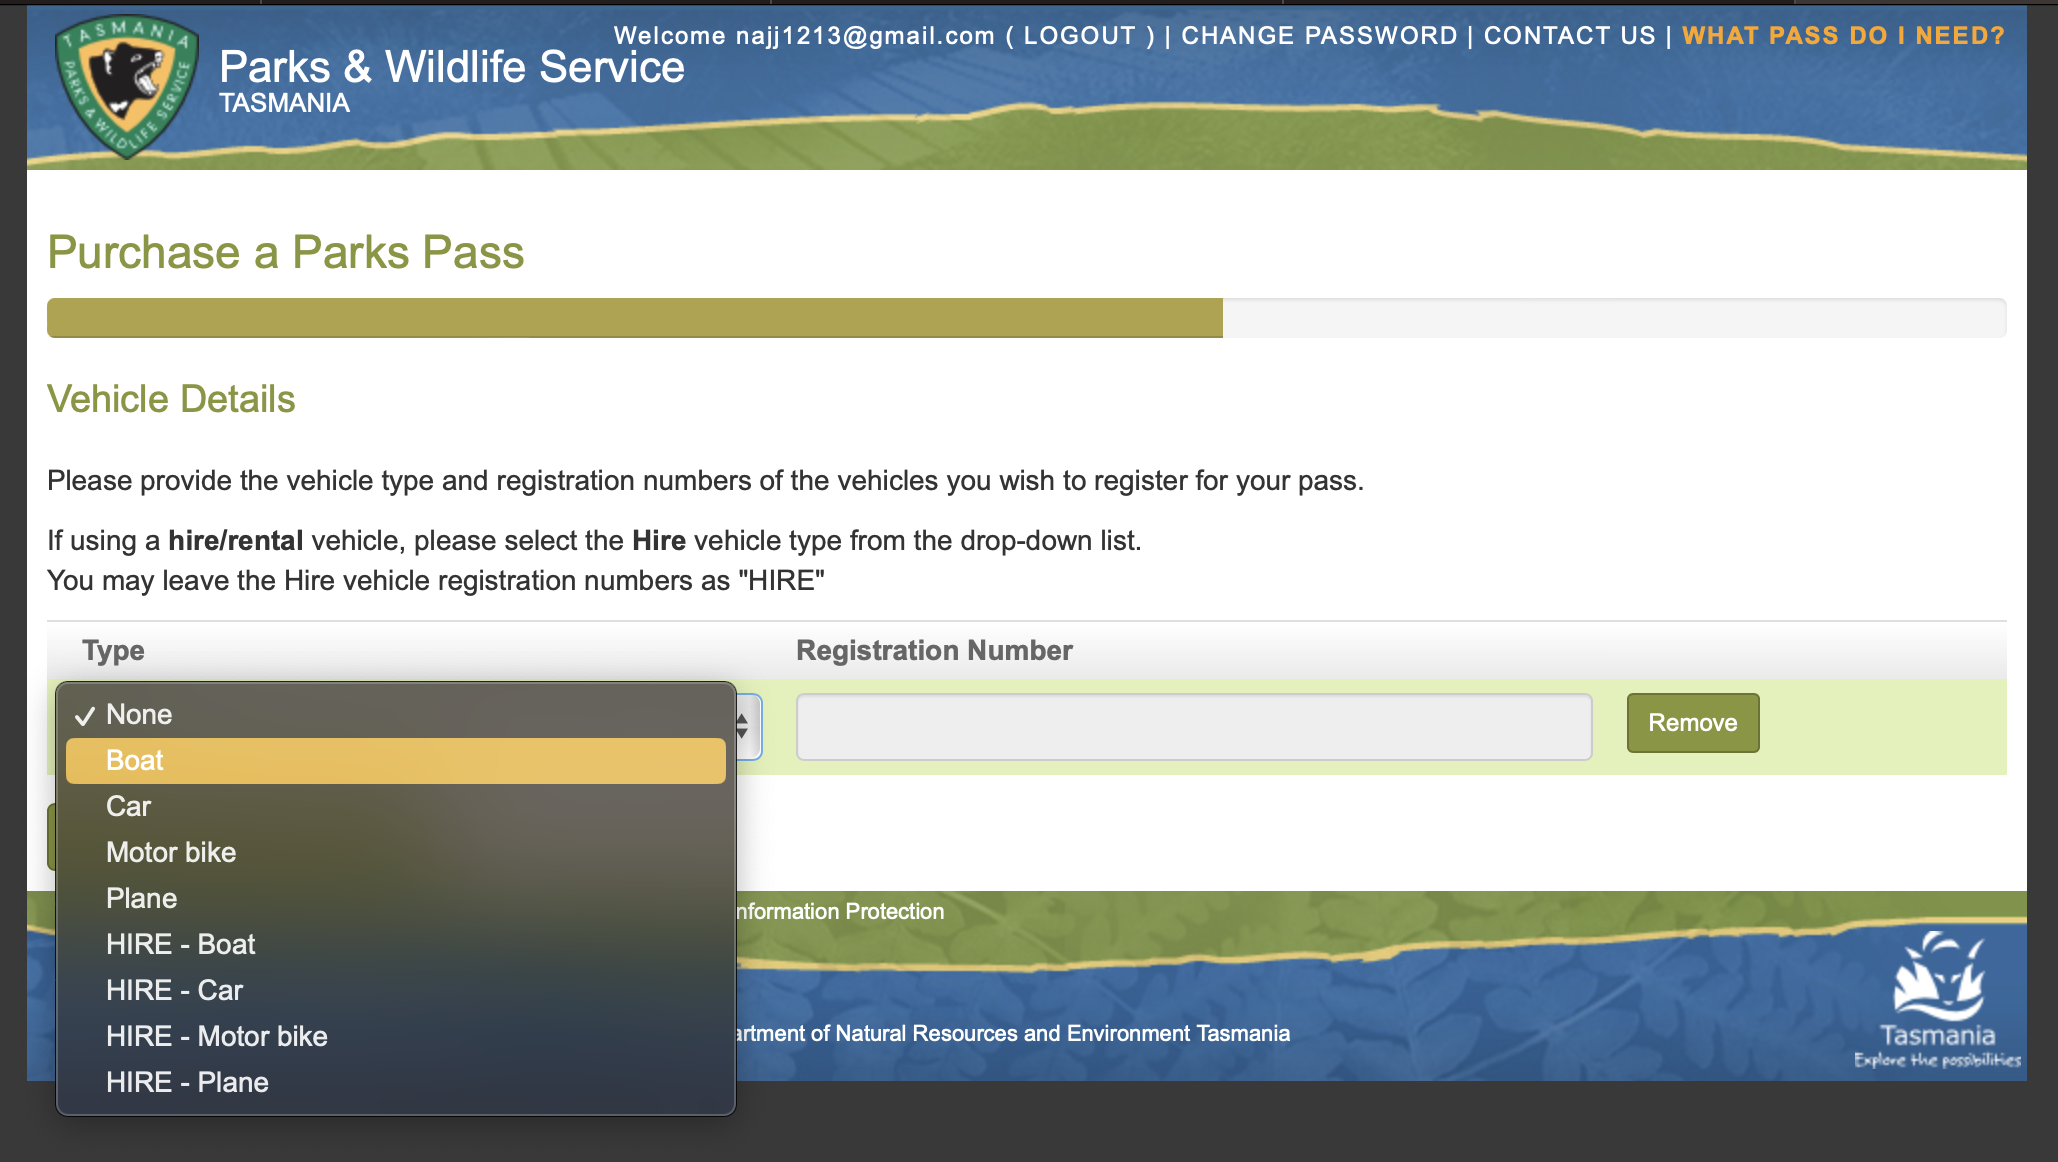Select Plane vehicle type option
2058x1162 pixels.
(141, 898)
